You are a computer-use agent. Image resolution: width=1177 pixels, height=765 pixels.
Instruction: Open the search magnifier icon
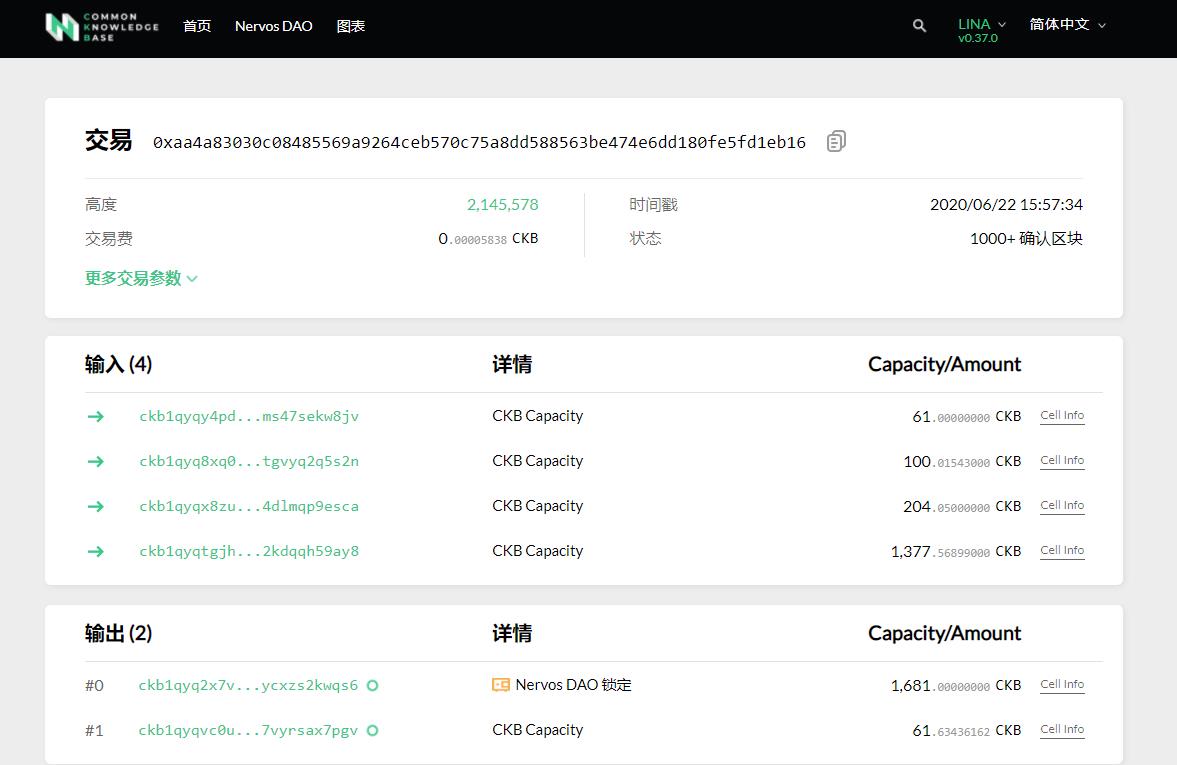coord(919,26)
